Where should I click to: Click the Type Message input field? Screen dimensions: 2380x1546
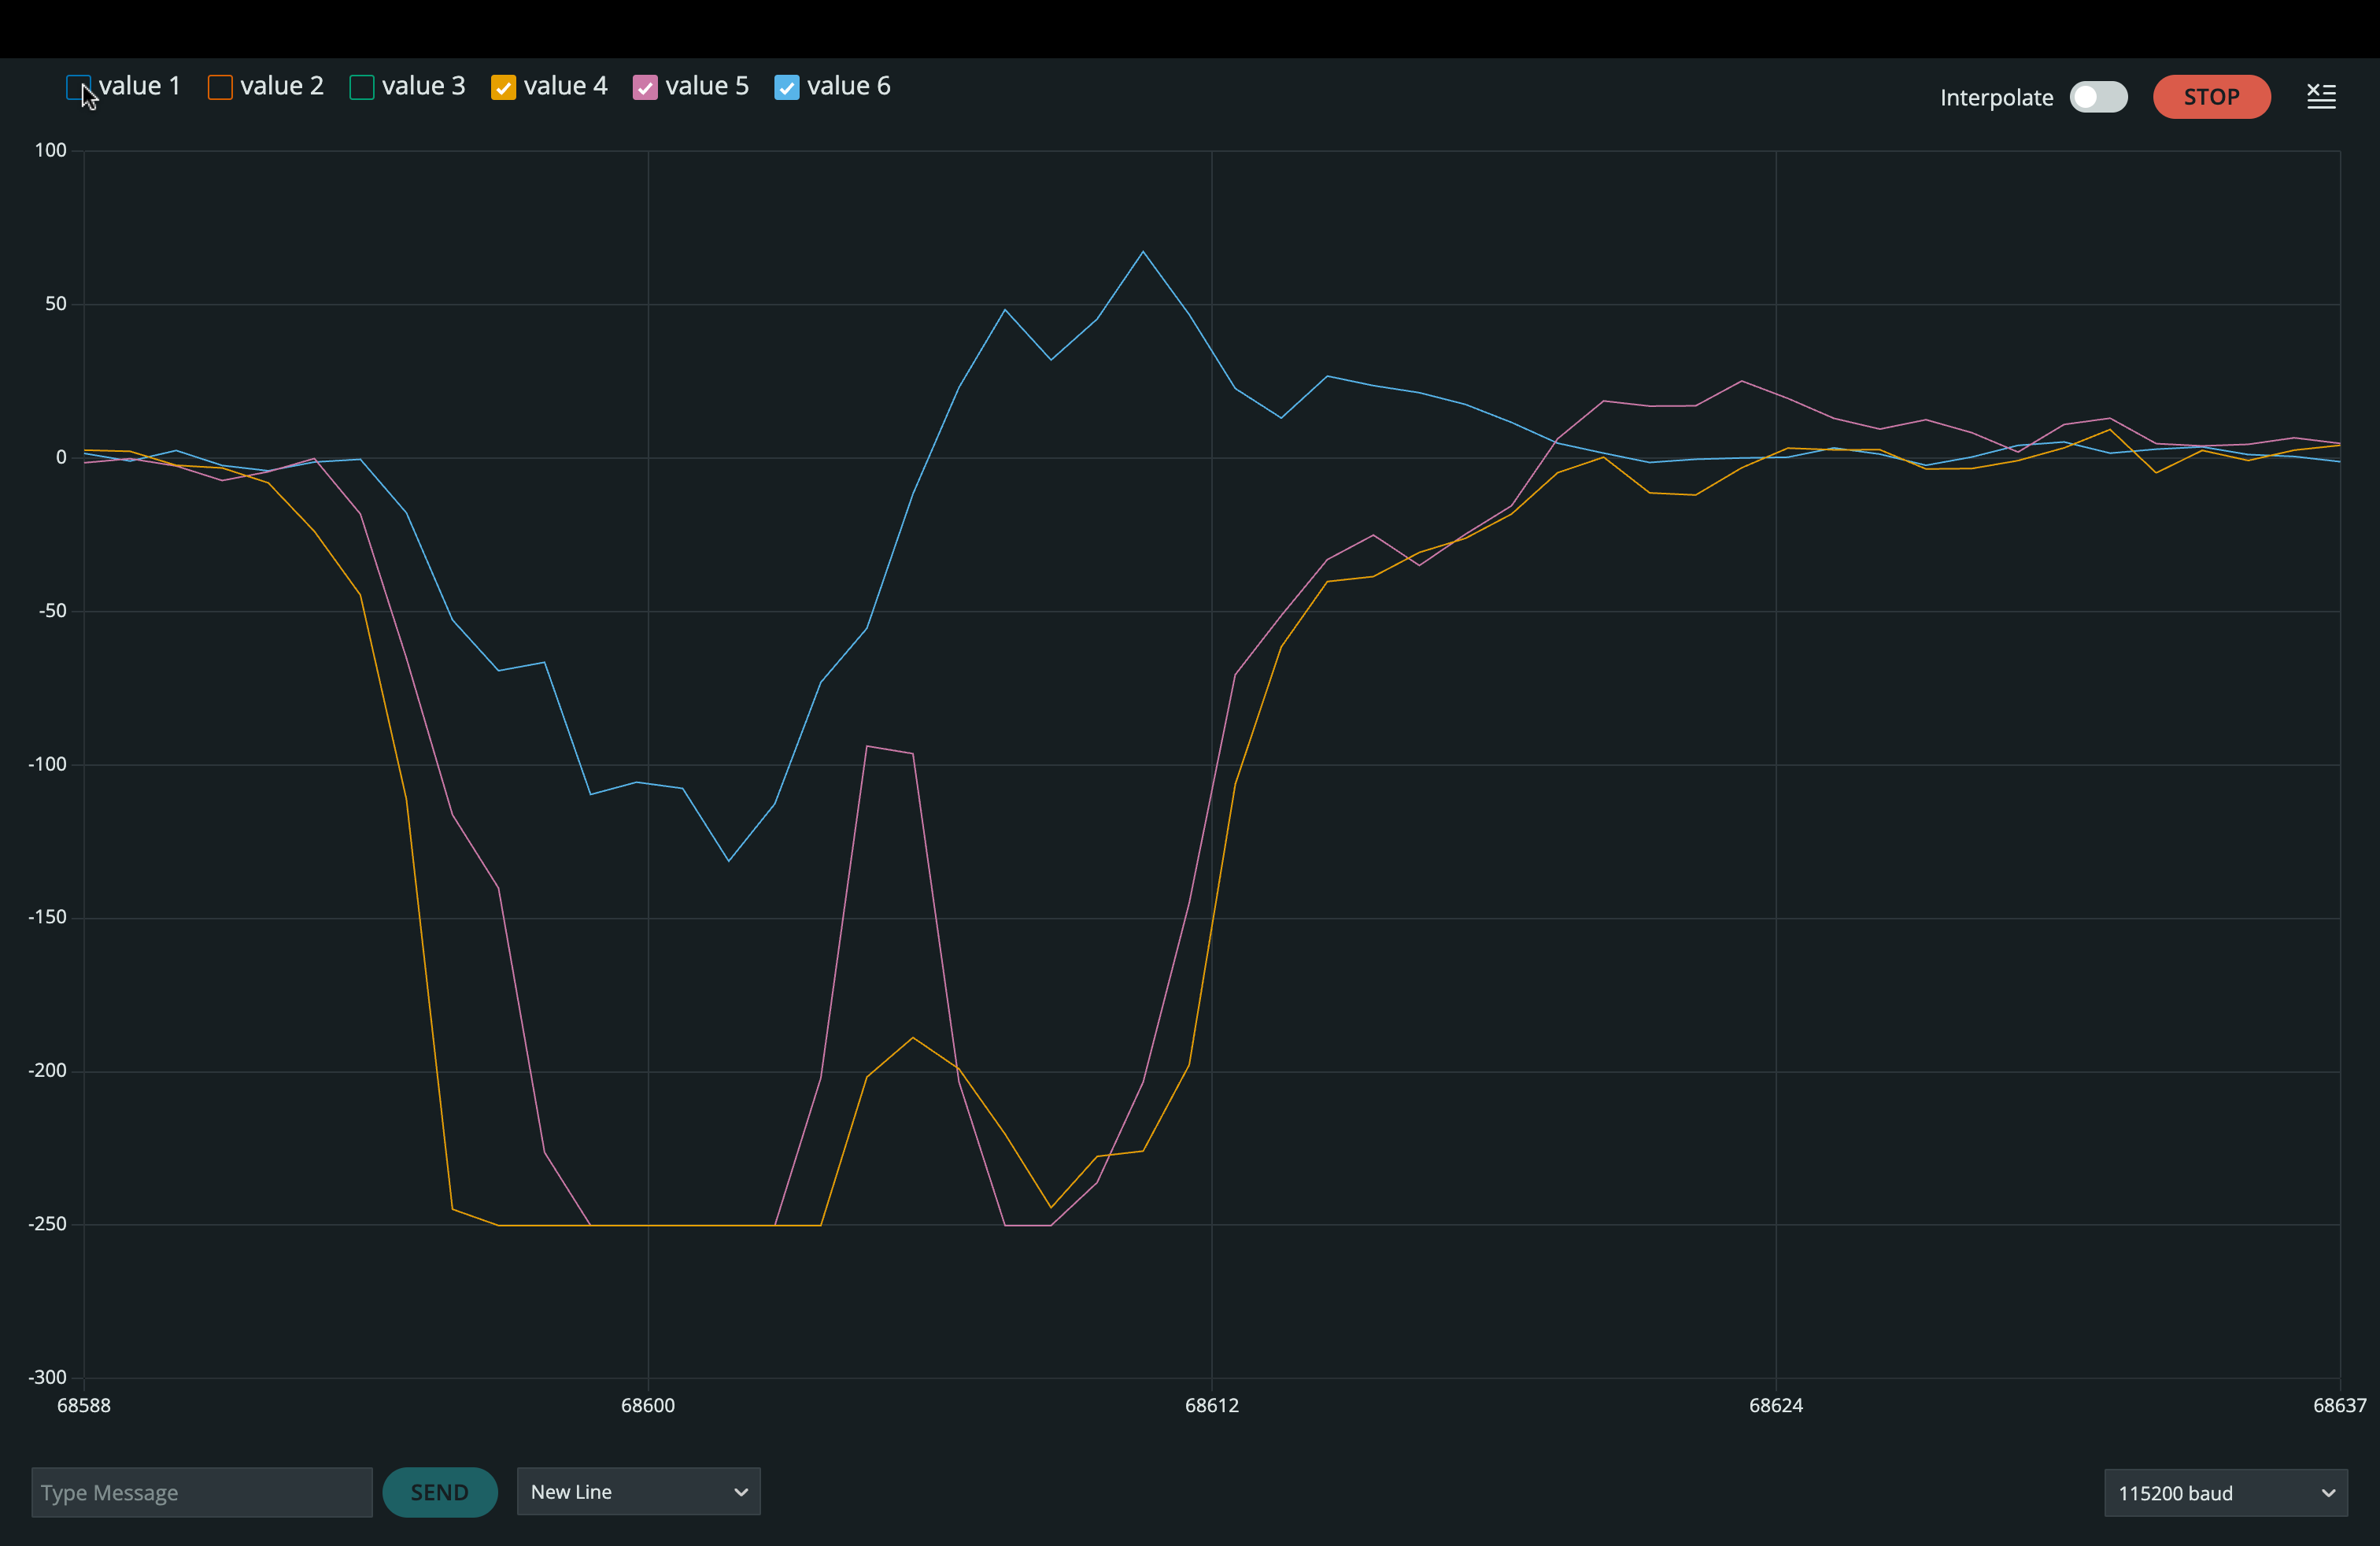pyautogui.click(x=200, y=1492)
